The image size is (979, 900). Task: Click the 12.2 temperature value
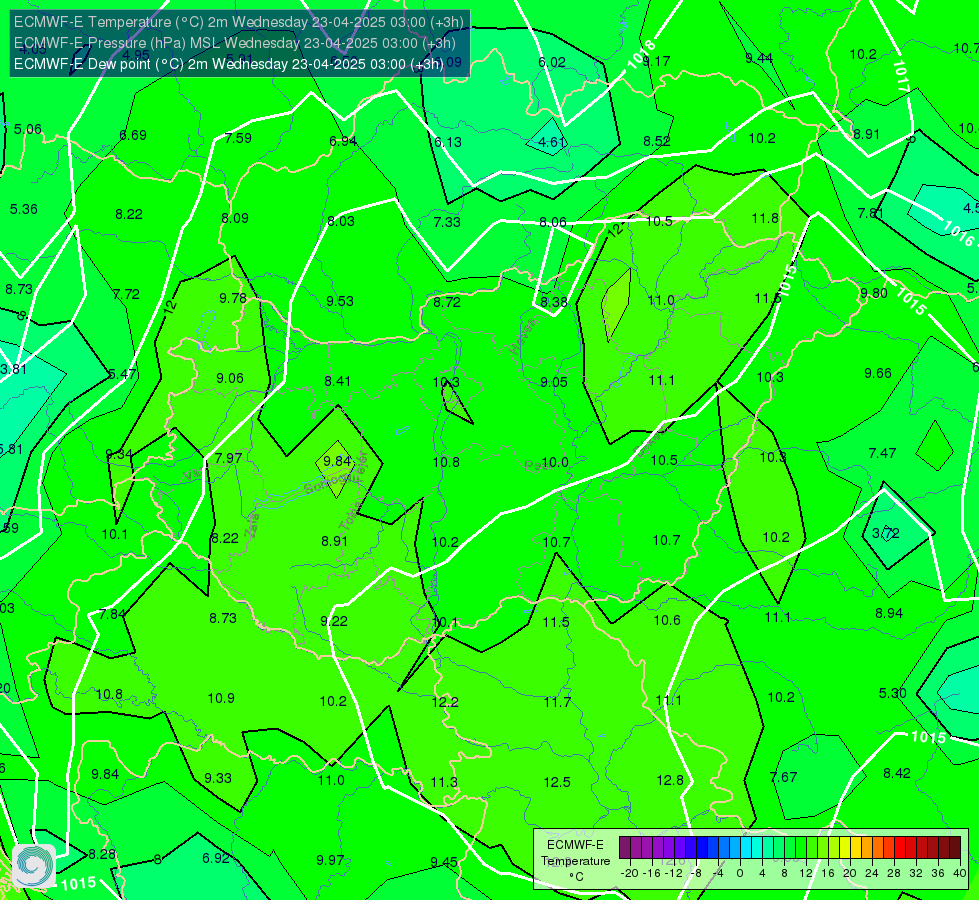pyautogui.click(x=445, y=702)
